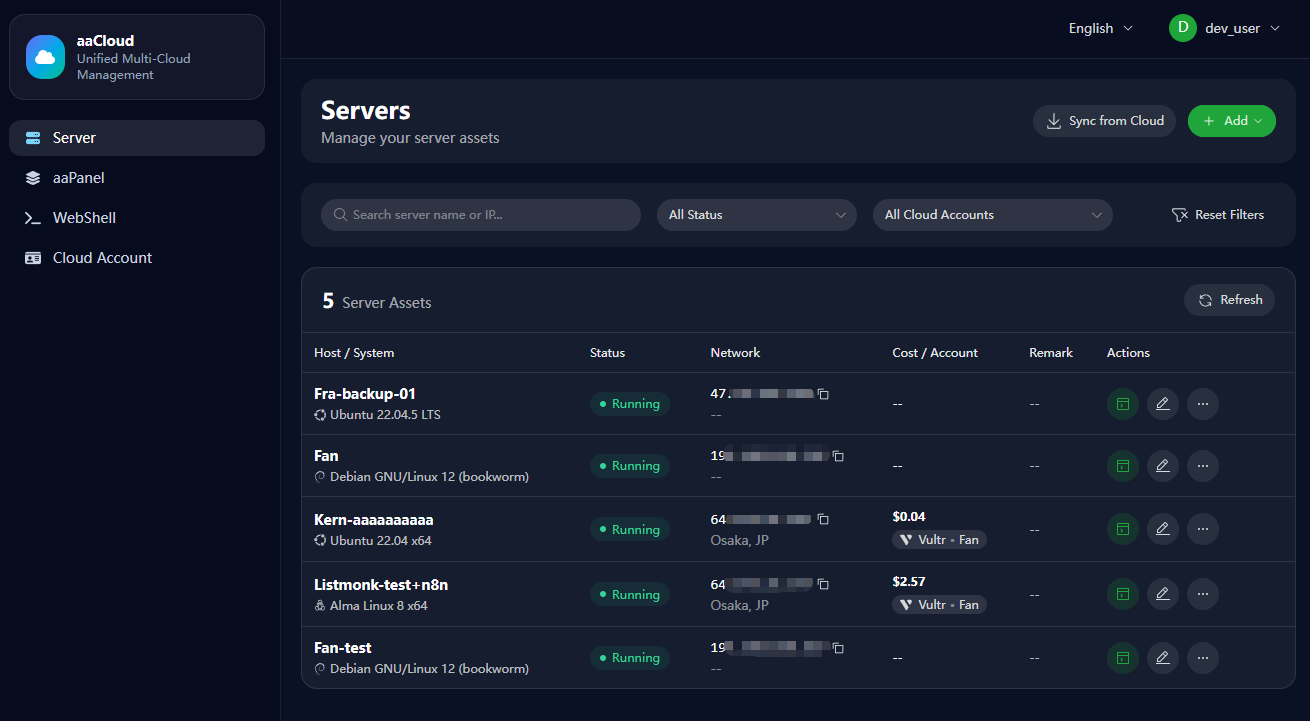1310x721 pixels.
Task: Expand the All Status filter dropdown
Action: 756,215
